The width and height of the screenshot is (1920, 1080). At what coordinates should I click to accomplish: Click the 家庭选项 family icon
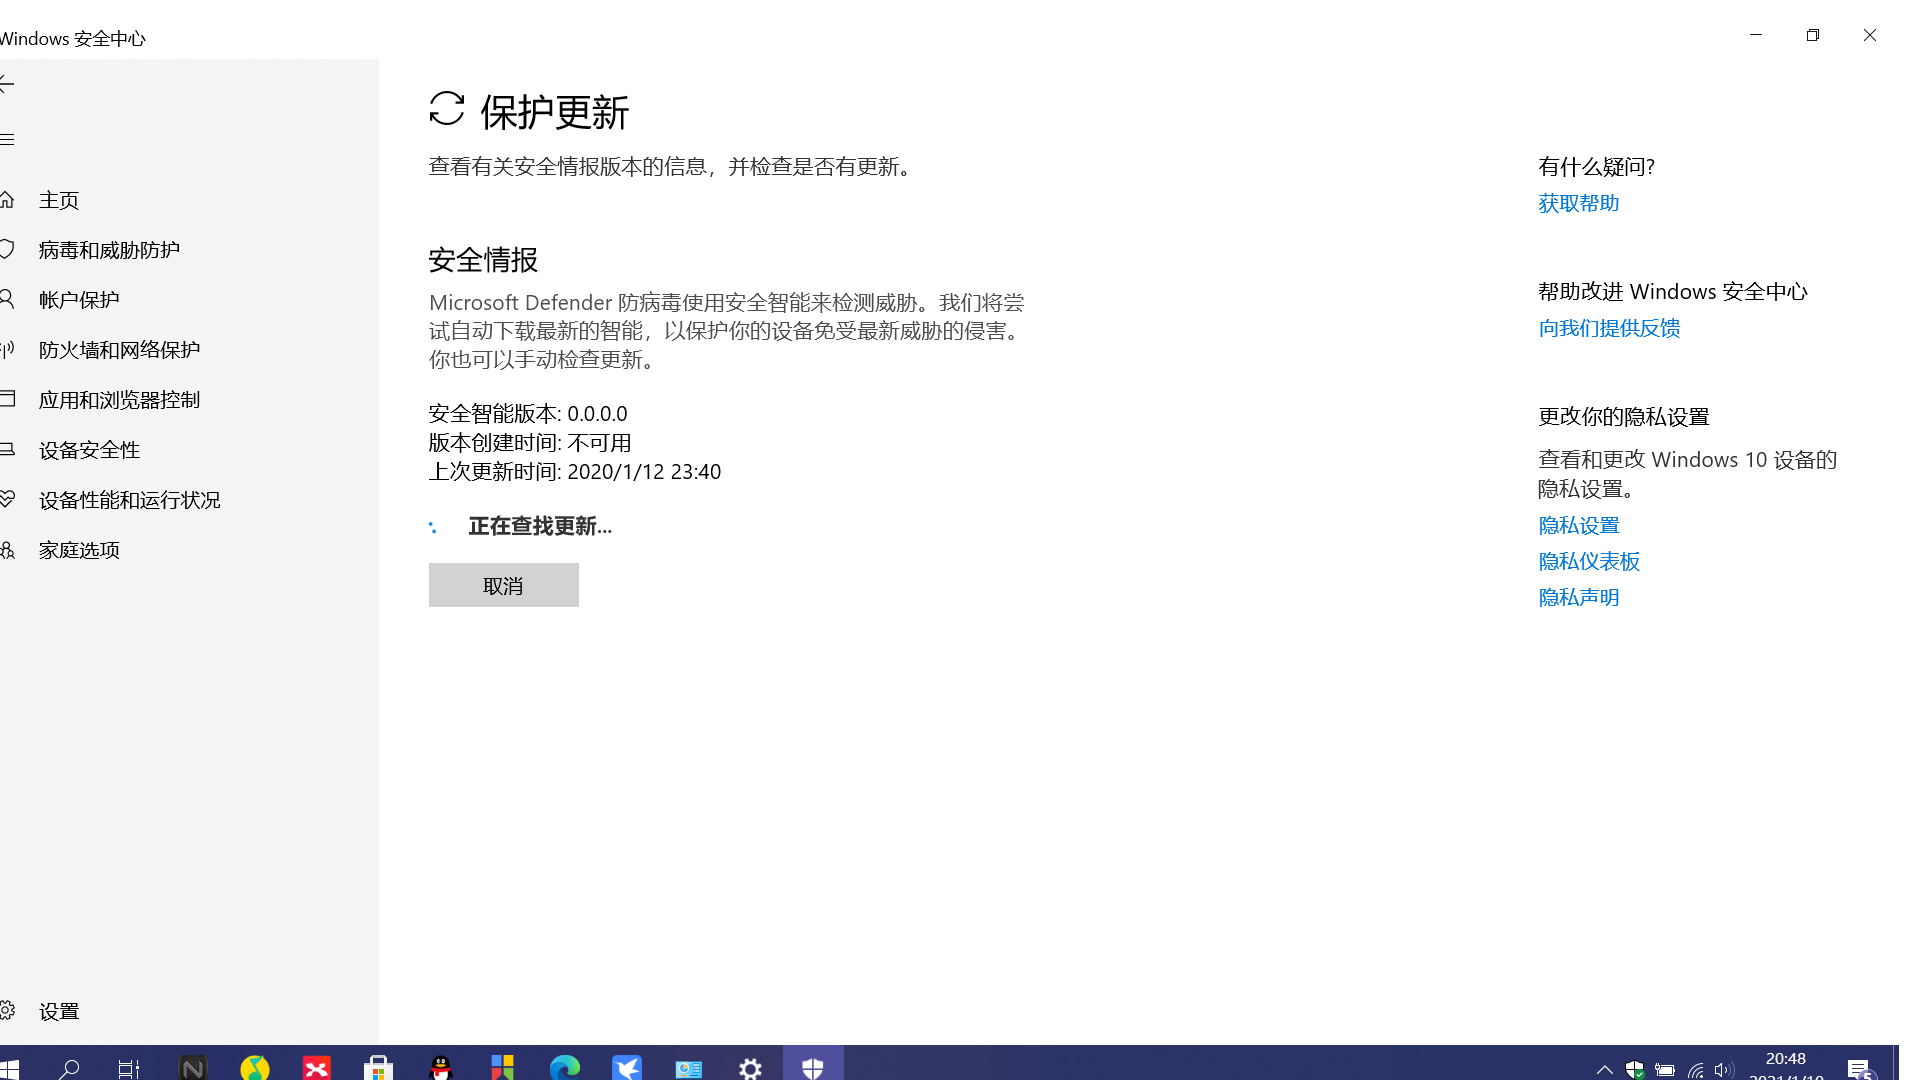[x=7, y=549]
